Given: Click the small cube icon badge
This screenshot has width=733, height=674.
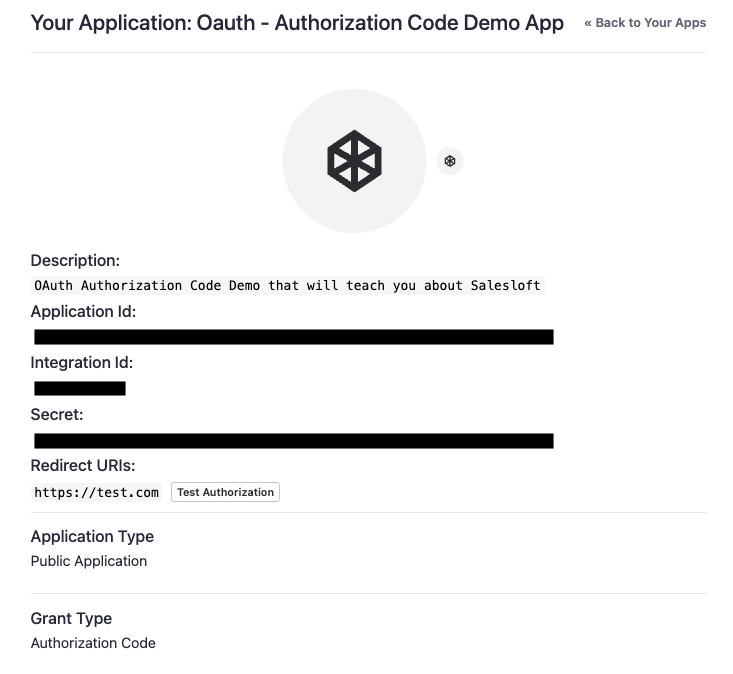Looking at the screenshot, I should pos(450,161).
